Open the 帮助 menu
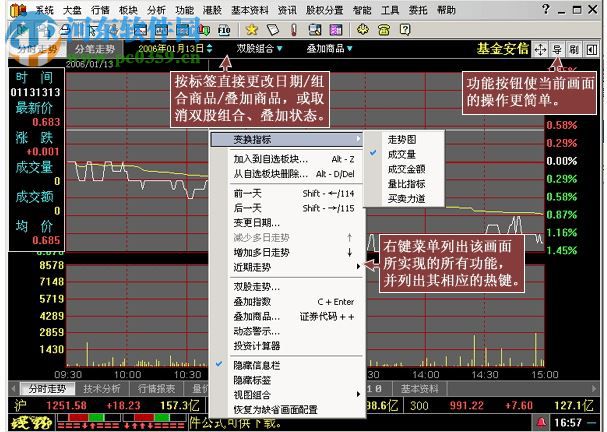The image size is (607, 432). coord(446,10)
